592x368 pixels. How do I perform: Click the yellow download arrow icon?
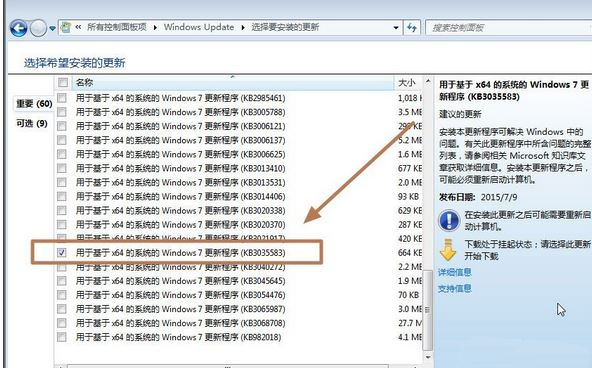coord(448,249)
